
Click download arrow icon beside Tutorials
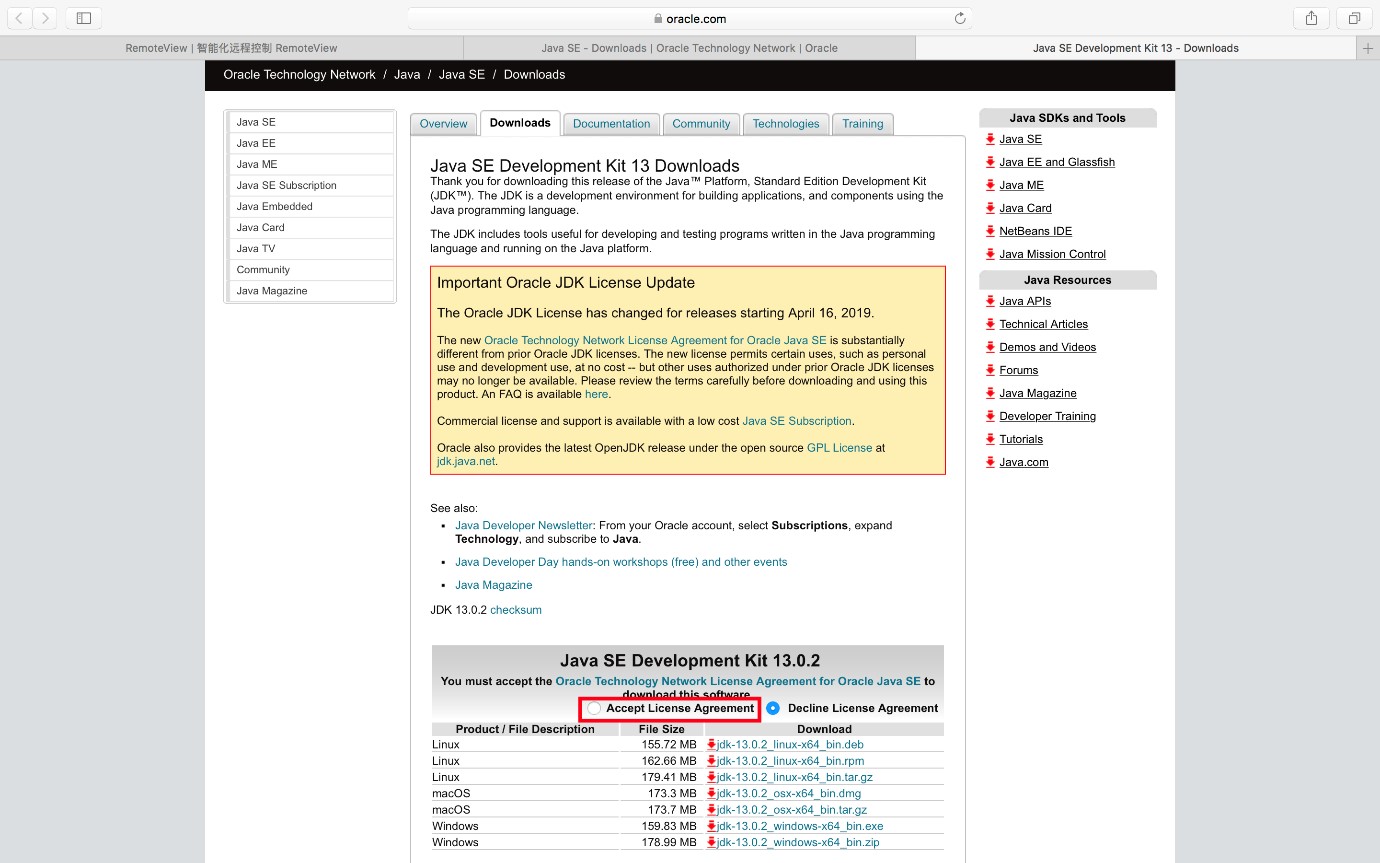coord(990,439)
